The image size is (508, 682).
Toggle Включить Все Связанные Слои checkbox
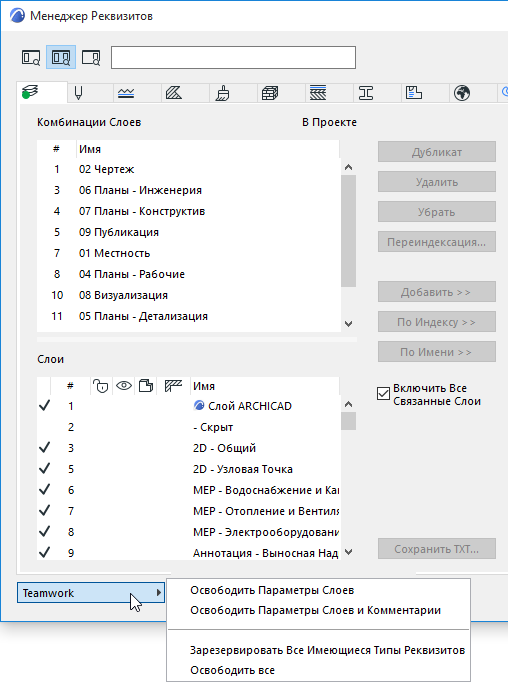click(383, 394)
